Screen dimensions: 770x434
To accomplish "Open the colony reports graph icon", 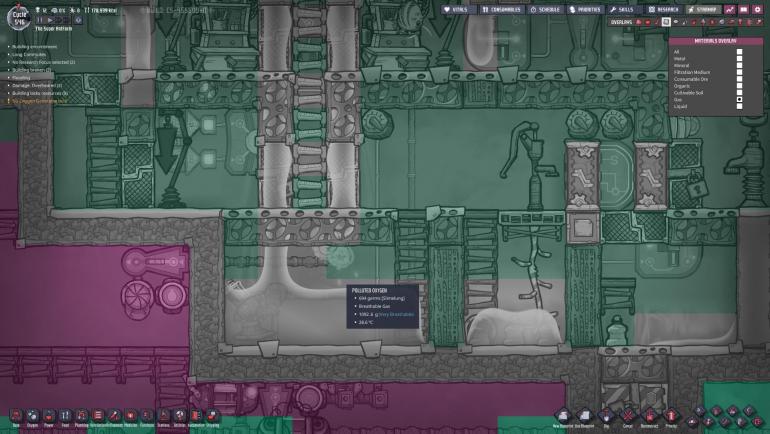I will 730,9.
